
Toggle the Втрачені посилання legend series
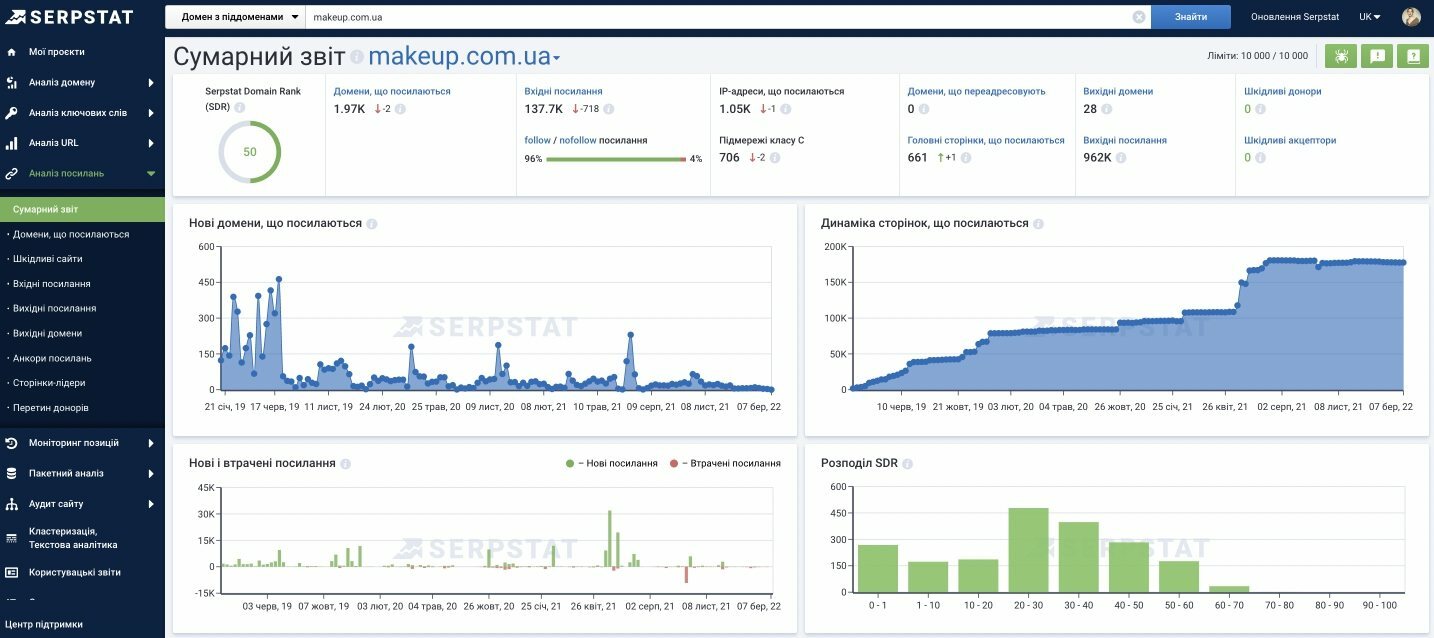pyautogui.click(x=725, y=464)
